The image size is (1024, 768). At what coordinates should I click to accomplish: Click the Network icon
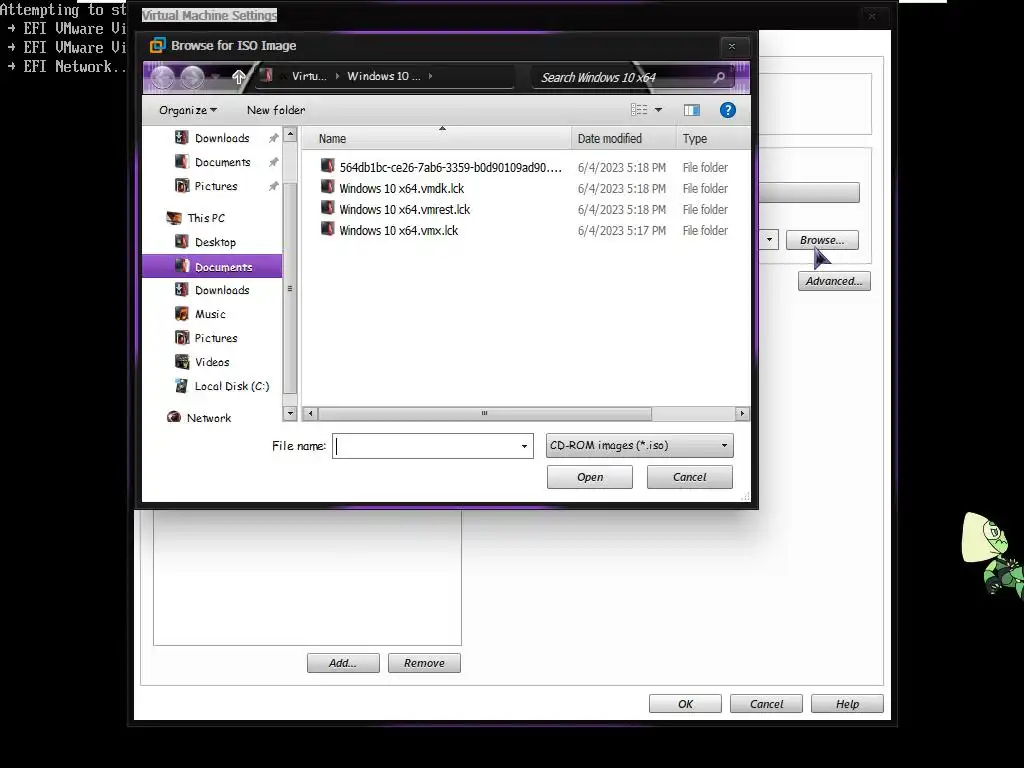point(174,417)
